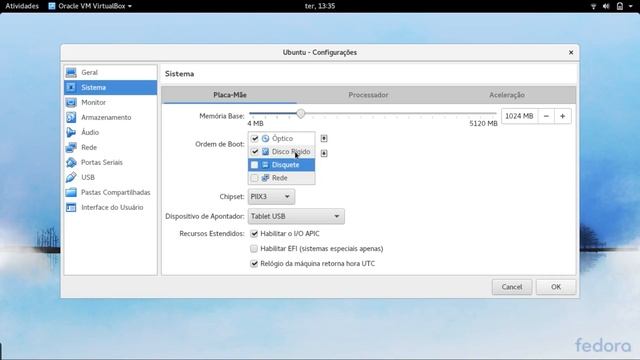Click the Interface do Usuário window icon

71,207
